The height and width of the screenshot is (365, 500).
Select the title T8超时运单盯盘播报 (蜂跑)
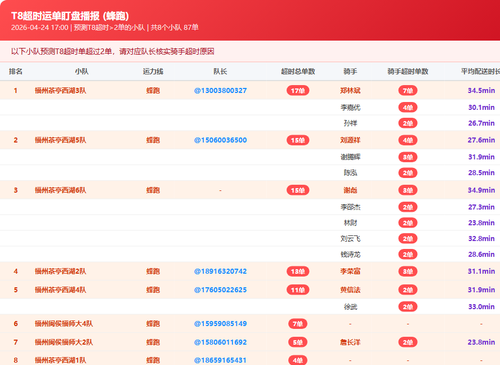pos(70,16)
